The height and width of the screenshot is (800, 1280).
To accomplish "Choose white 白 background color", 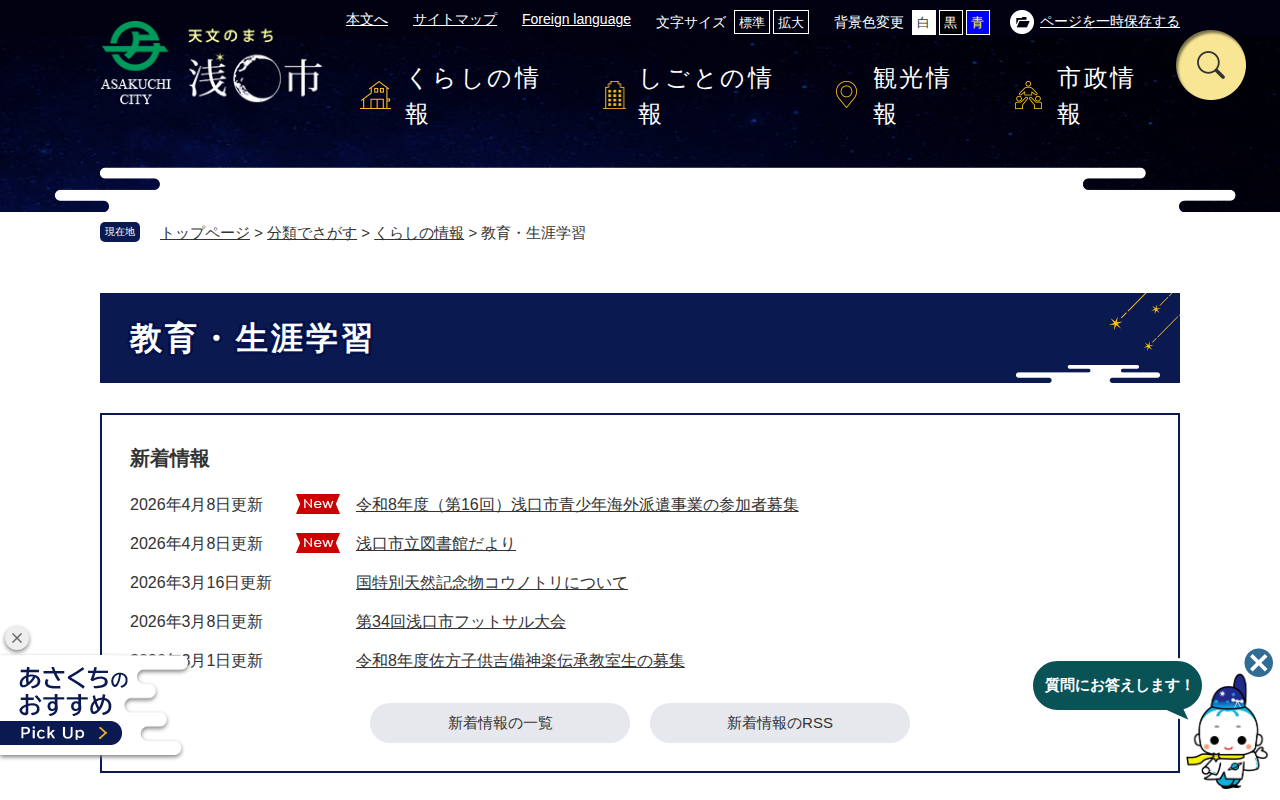I will pyautogui.click(x=924, y=22).
